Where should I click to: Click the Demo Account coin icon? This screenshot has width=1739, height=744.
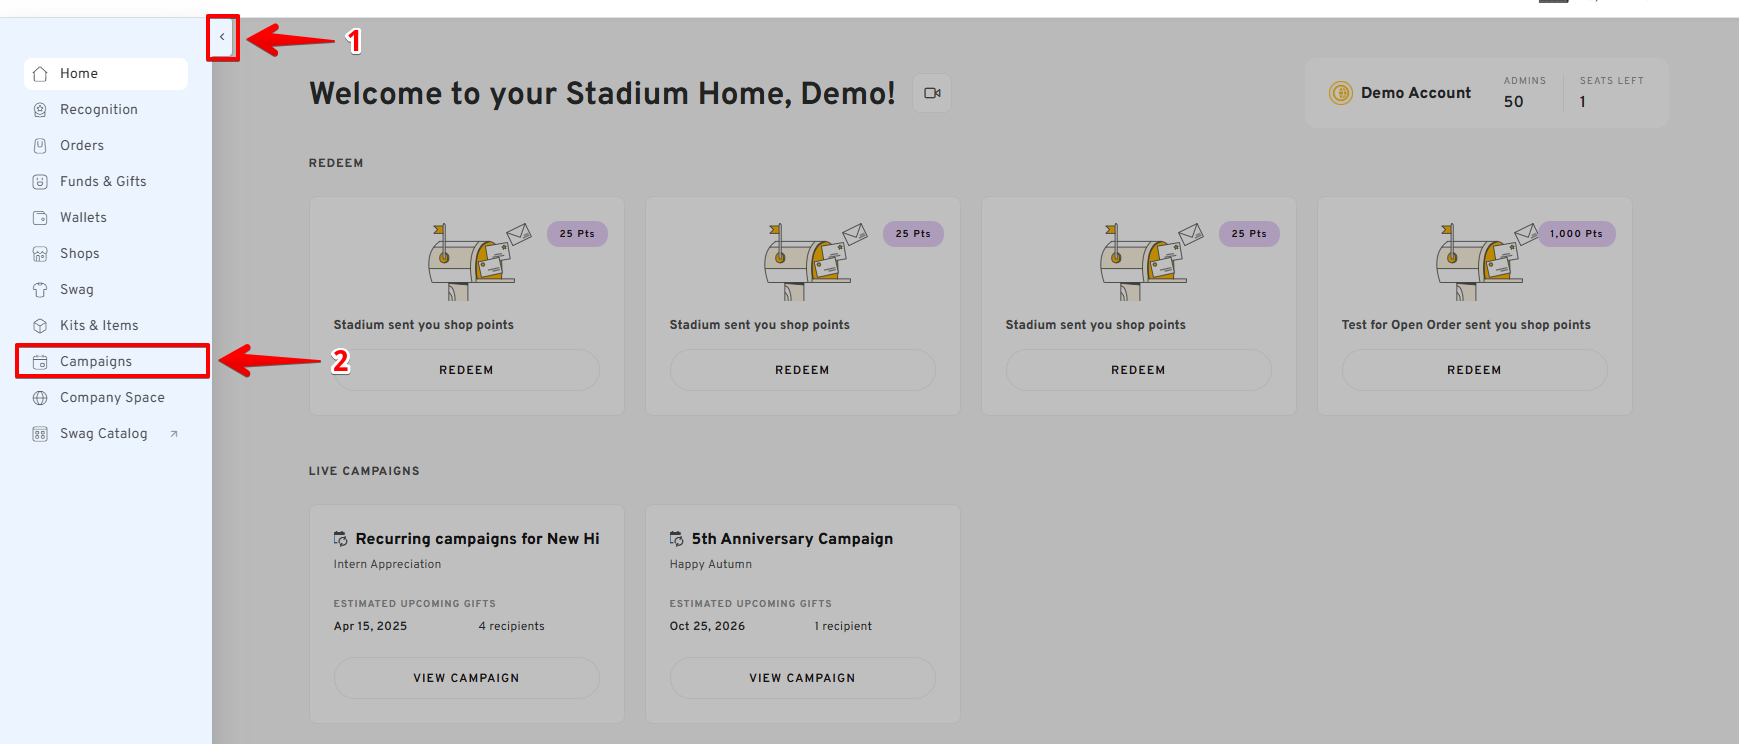tap(1340, 93)
